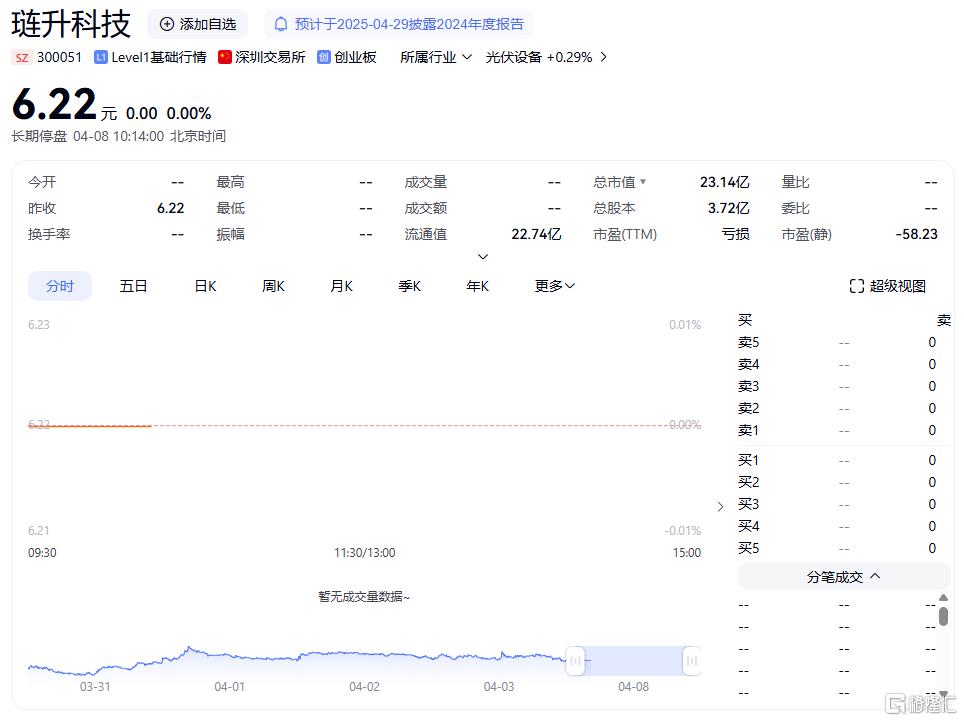
Task: Switch to the 日K tab
Action: [205, 286]
